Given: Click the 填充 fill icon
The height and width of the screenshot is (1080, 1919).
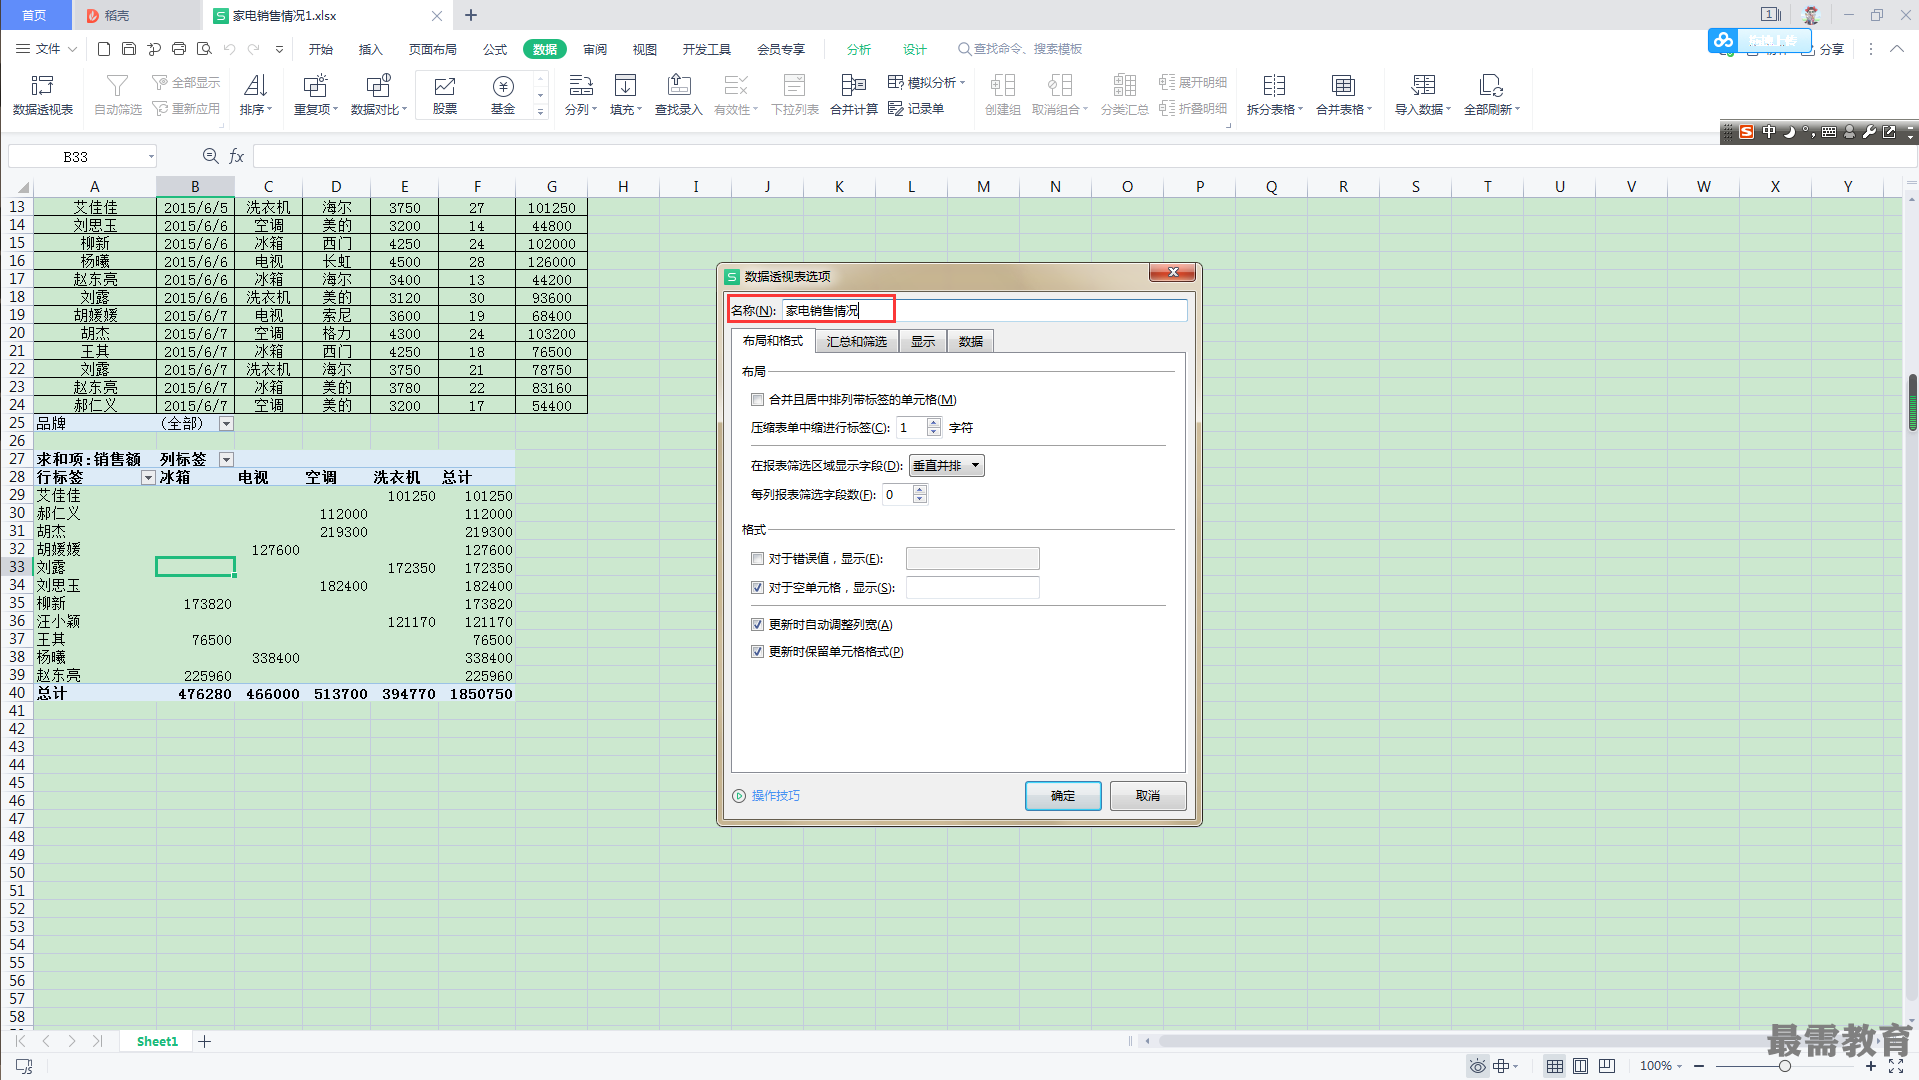Looking at the screenshot, I should click(626, 86).
